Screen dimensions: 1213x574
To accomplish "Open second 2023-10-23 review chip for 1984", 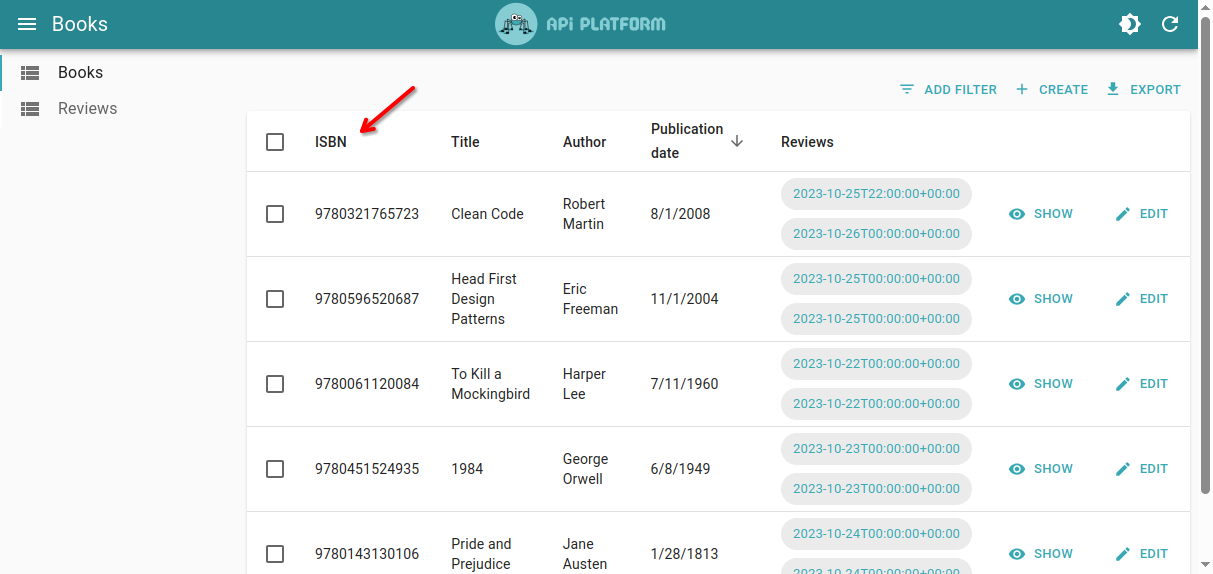I will pyautogui.click(x=876, y=489).
